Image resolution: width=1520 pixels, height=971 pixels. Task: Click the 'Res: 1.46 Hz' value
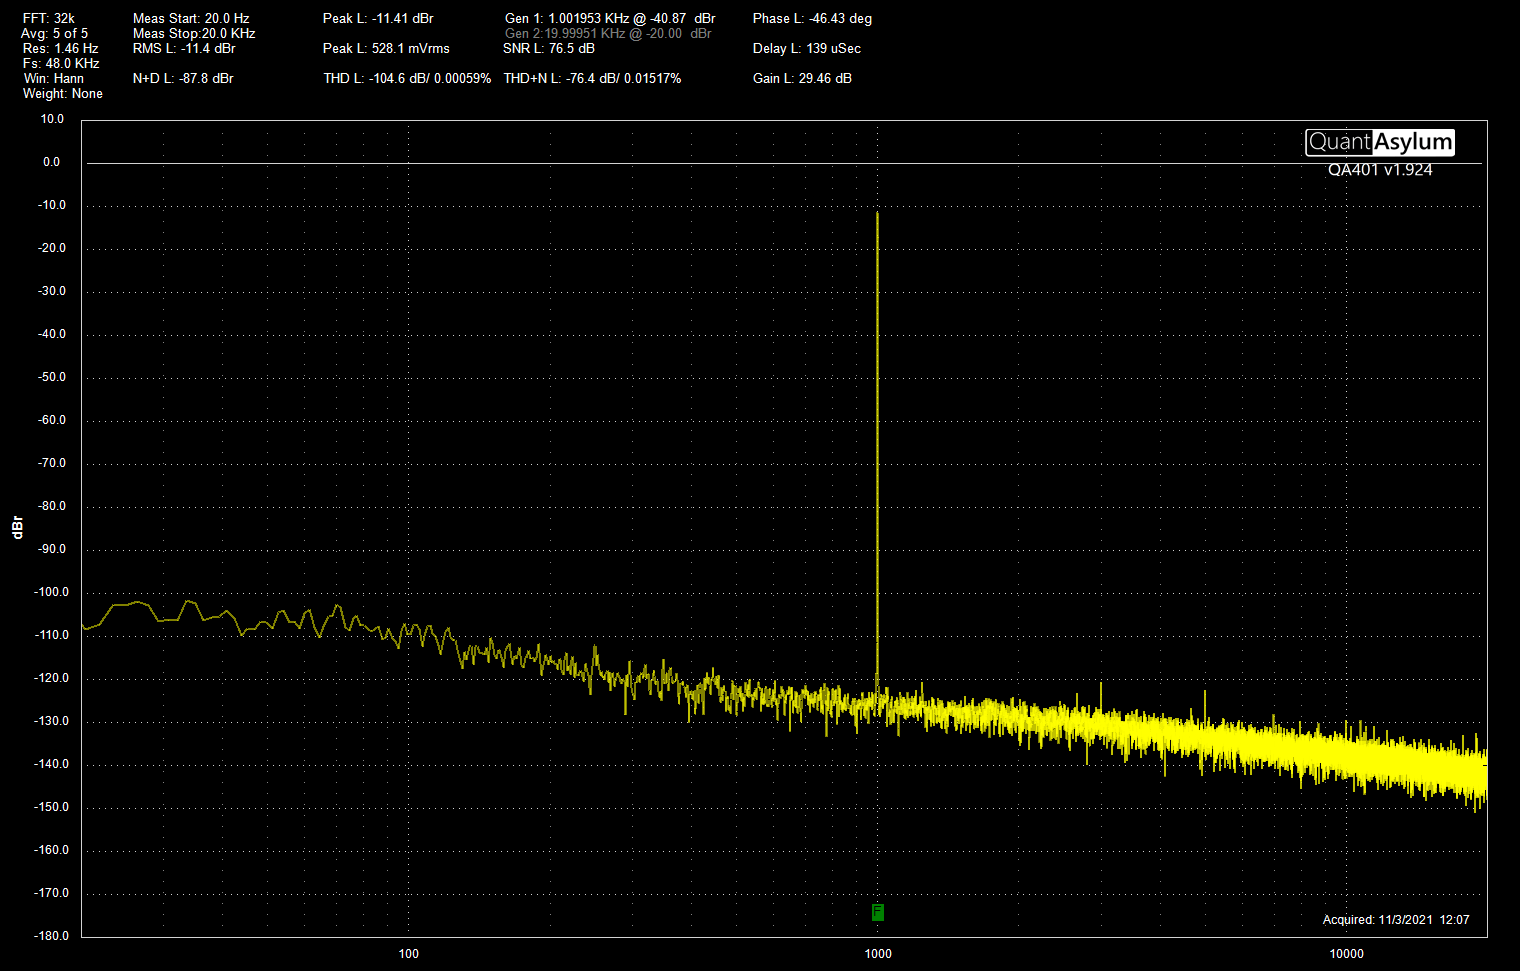(x=60, y=48)
